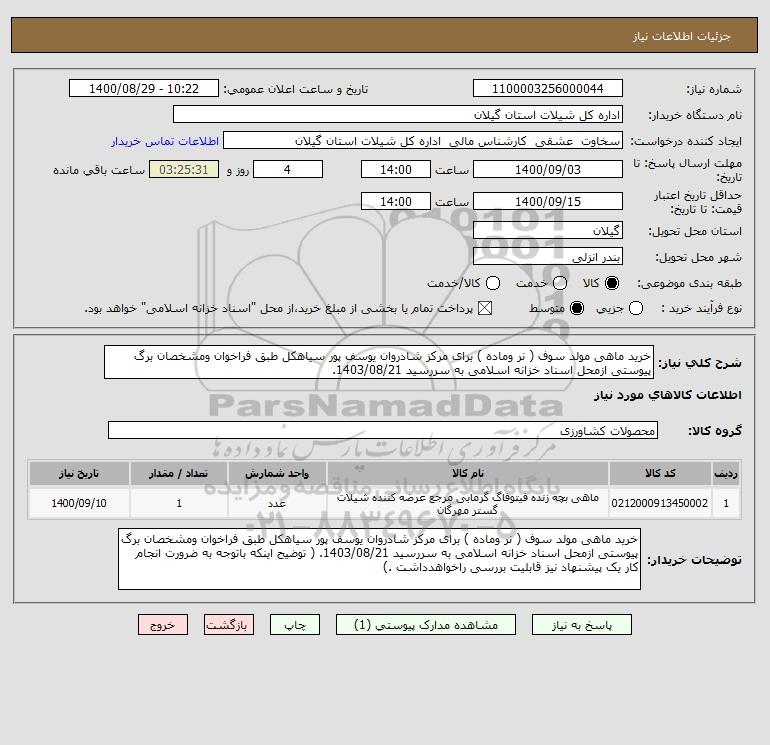Image resolution: width=770 pixels, height=745 pixels.
Task: Click the remaining days field showing 4
Action: [x=288, y=169]
